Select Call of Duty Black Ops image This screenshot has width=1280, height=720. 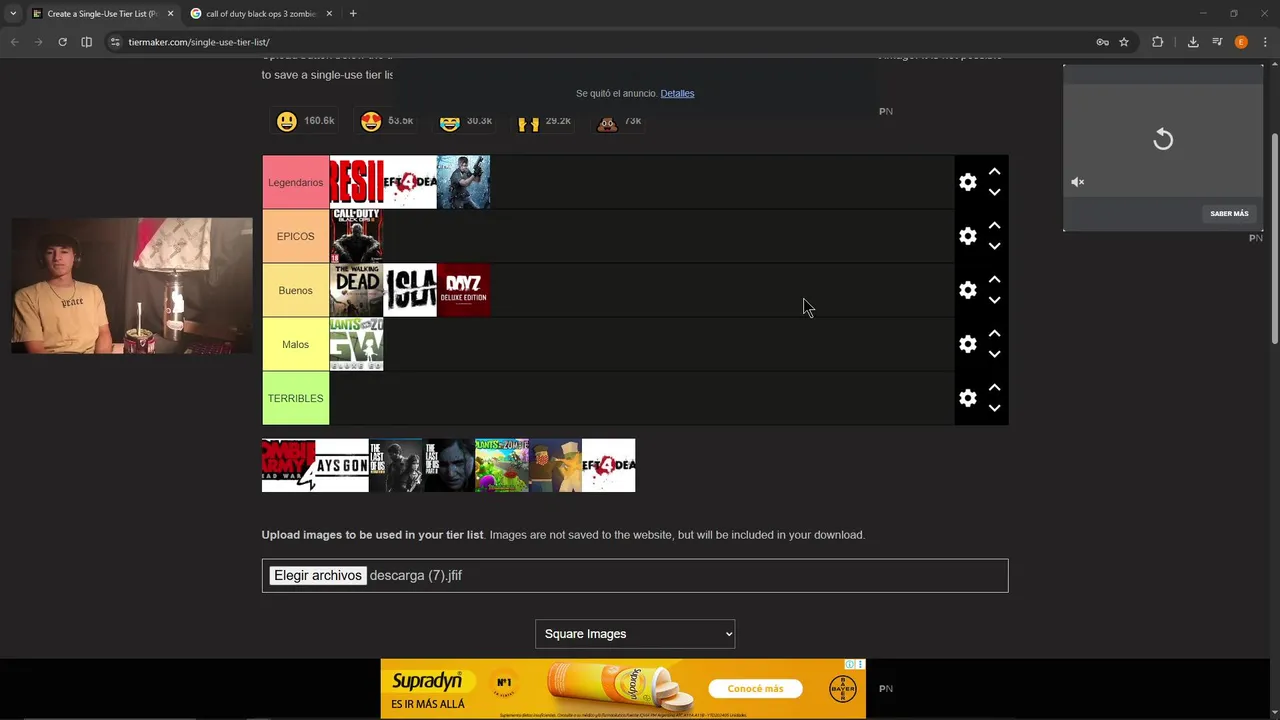point(356,236)
